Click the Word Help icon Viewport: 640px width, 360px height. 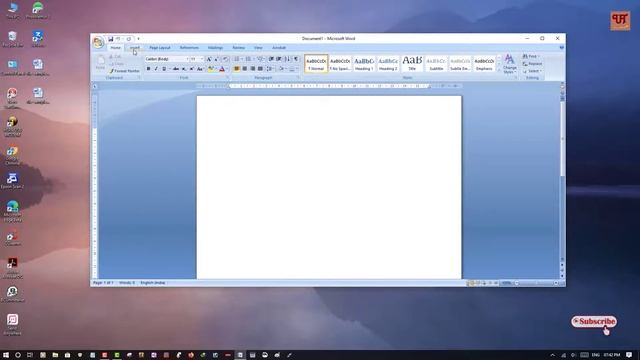tap(561, 48)
